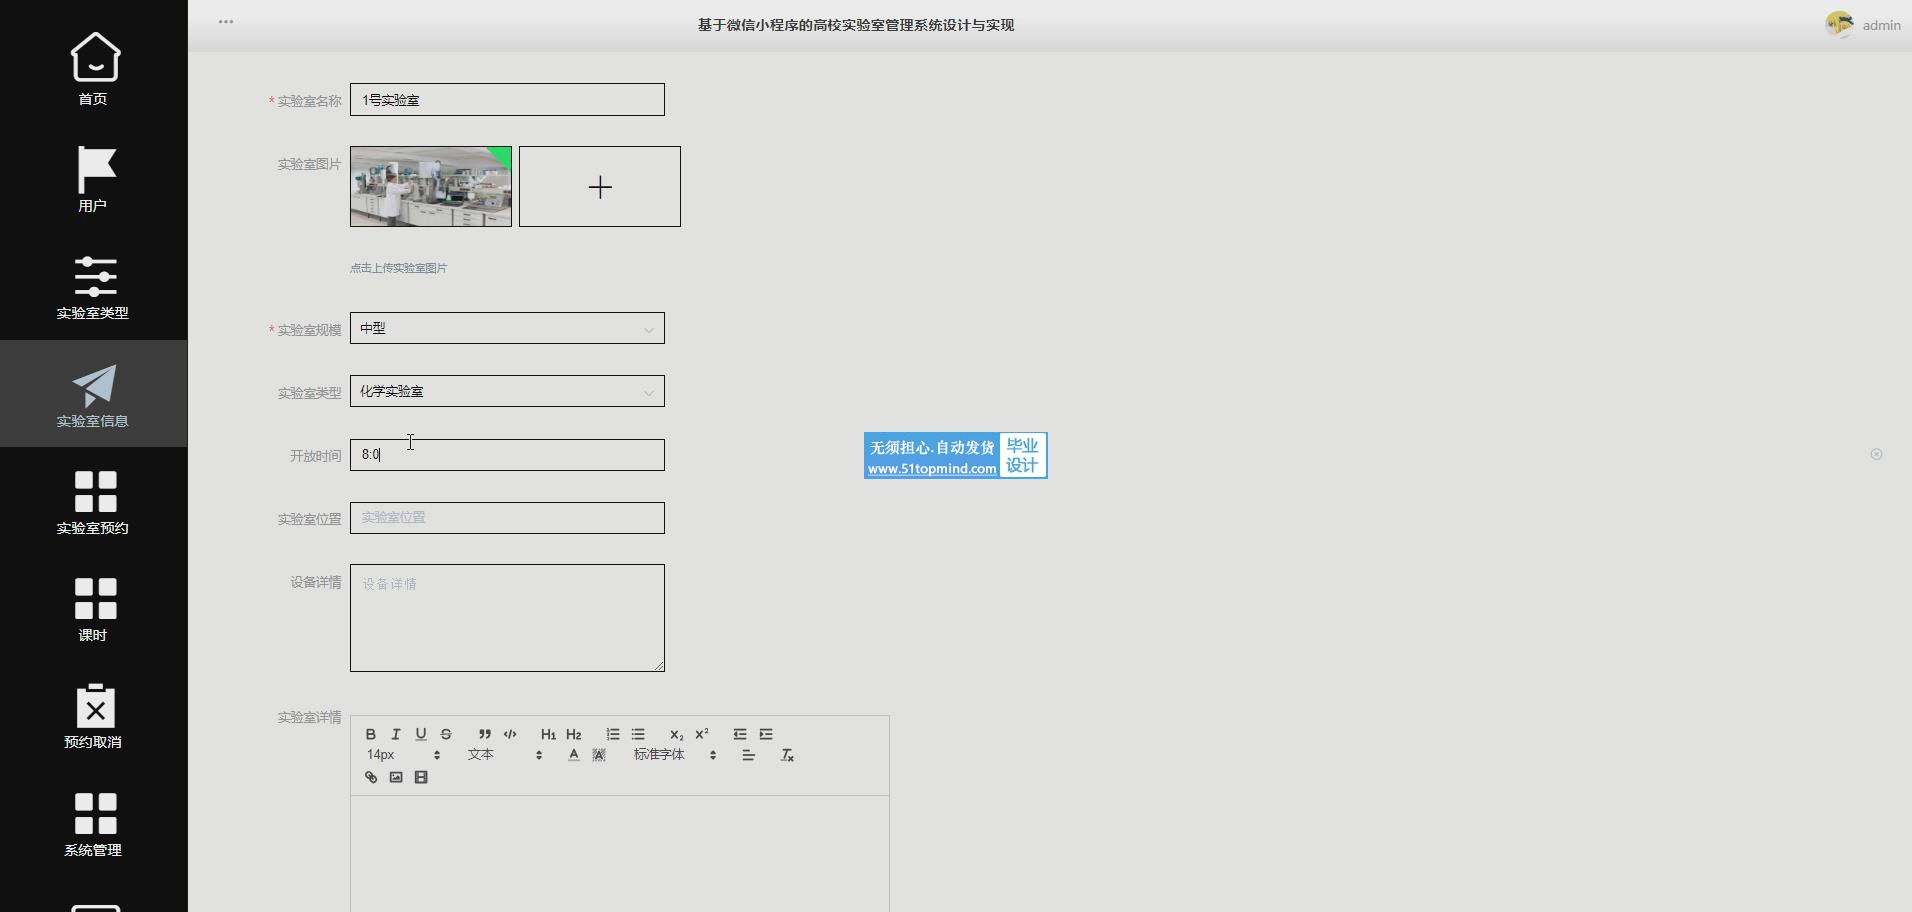1912x912 pixels.
Task: Click the clear formatting icon
Action: click(x=787, y=755)
